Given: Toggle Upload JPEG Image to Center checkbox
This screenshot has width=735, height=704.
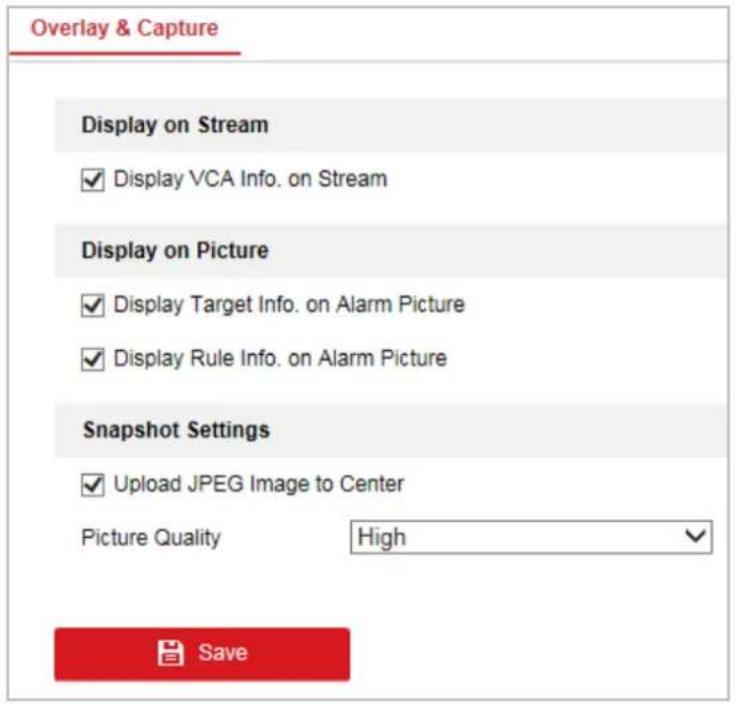Looking at the screenshot, I should coord(92,485).
